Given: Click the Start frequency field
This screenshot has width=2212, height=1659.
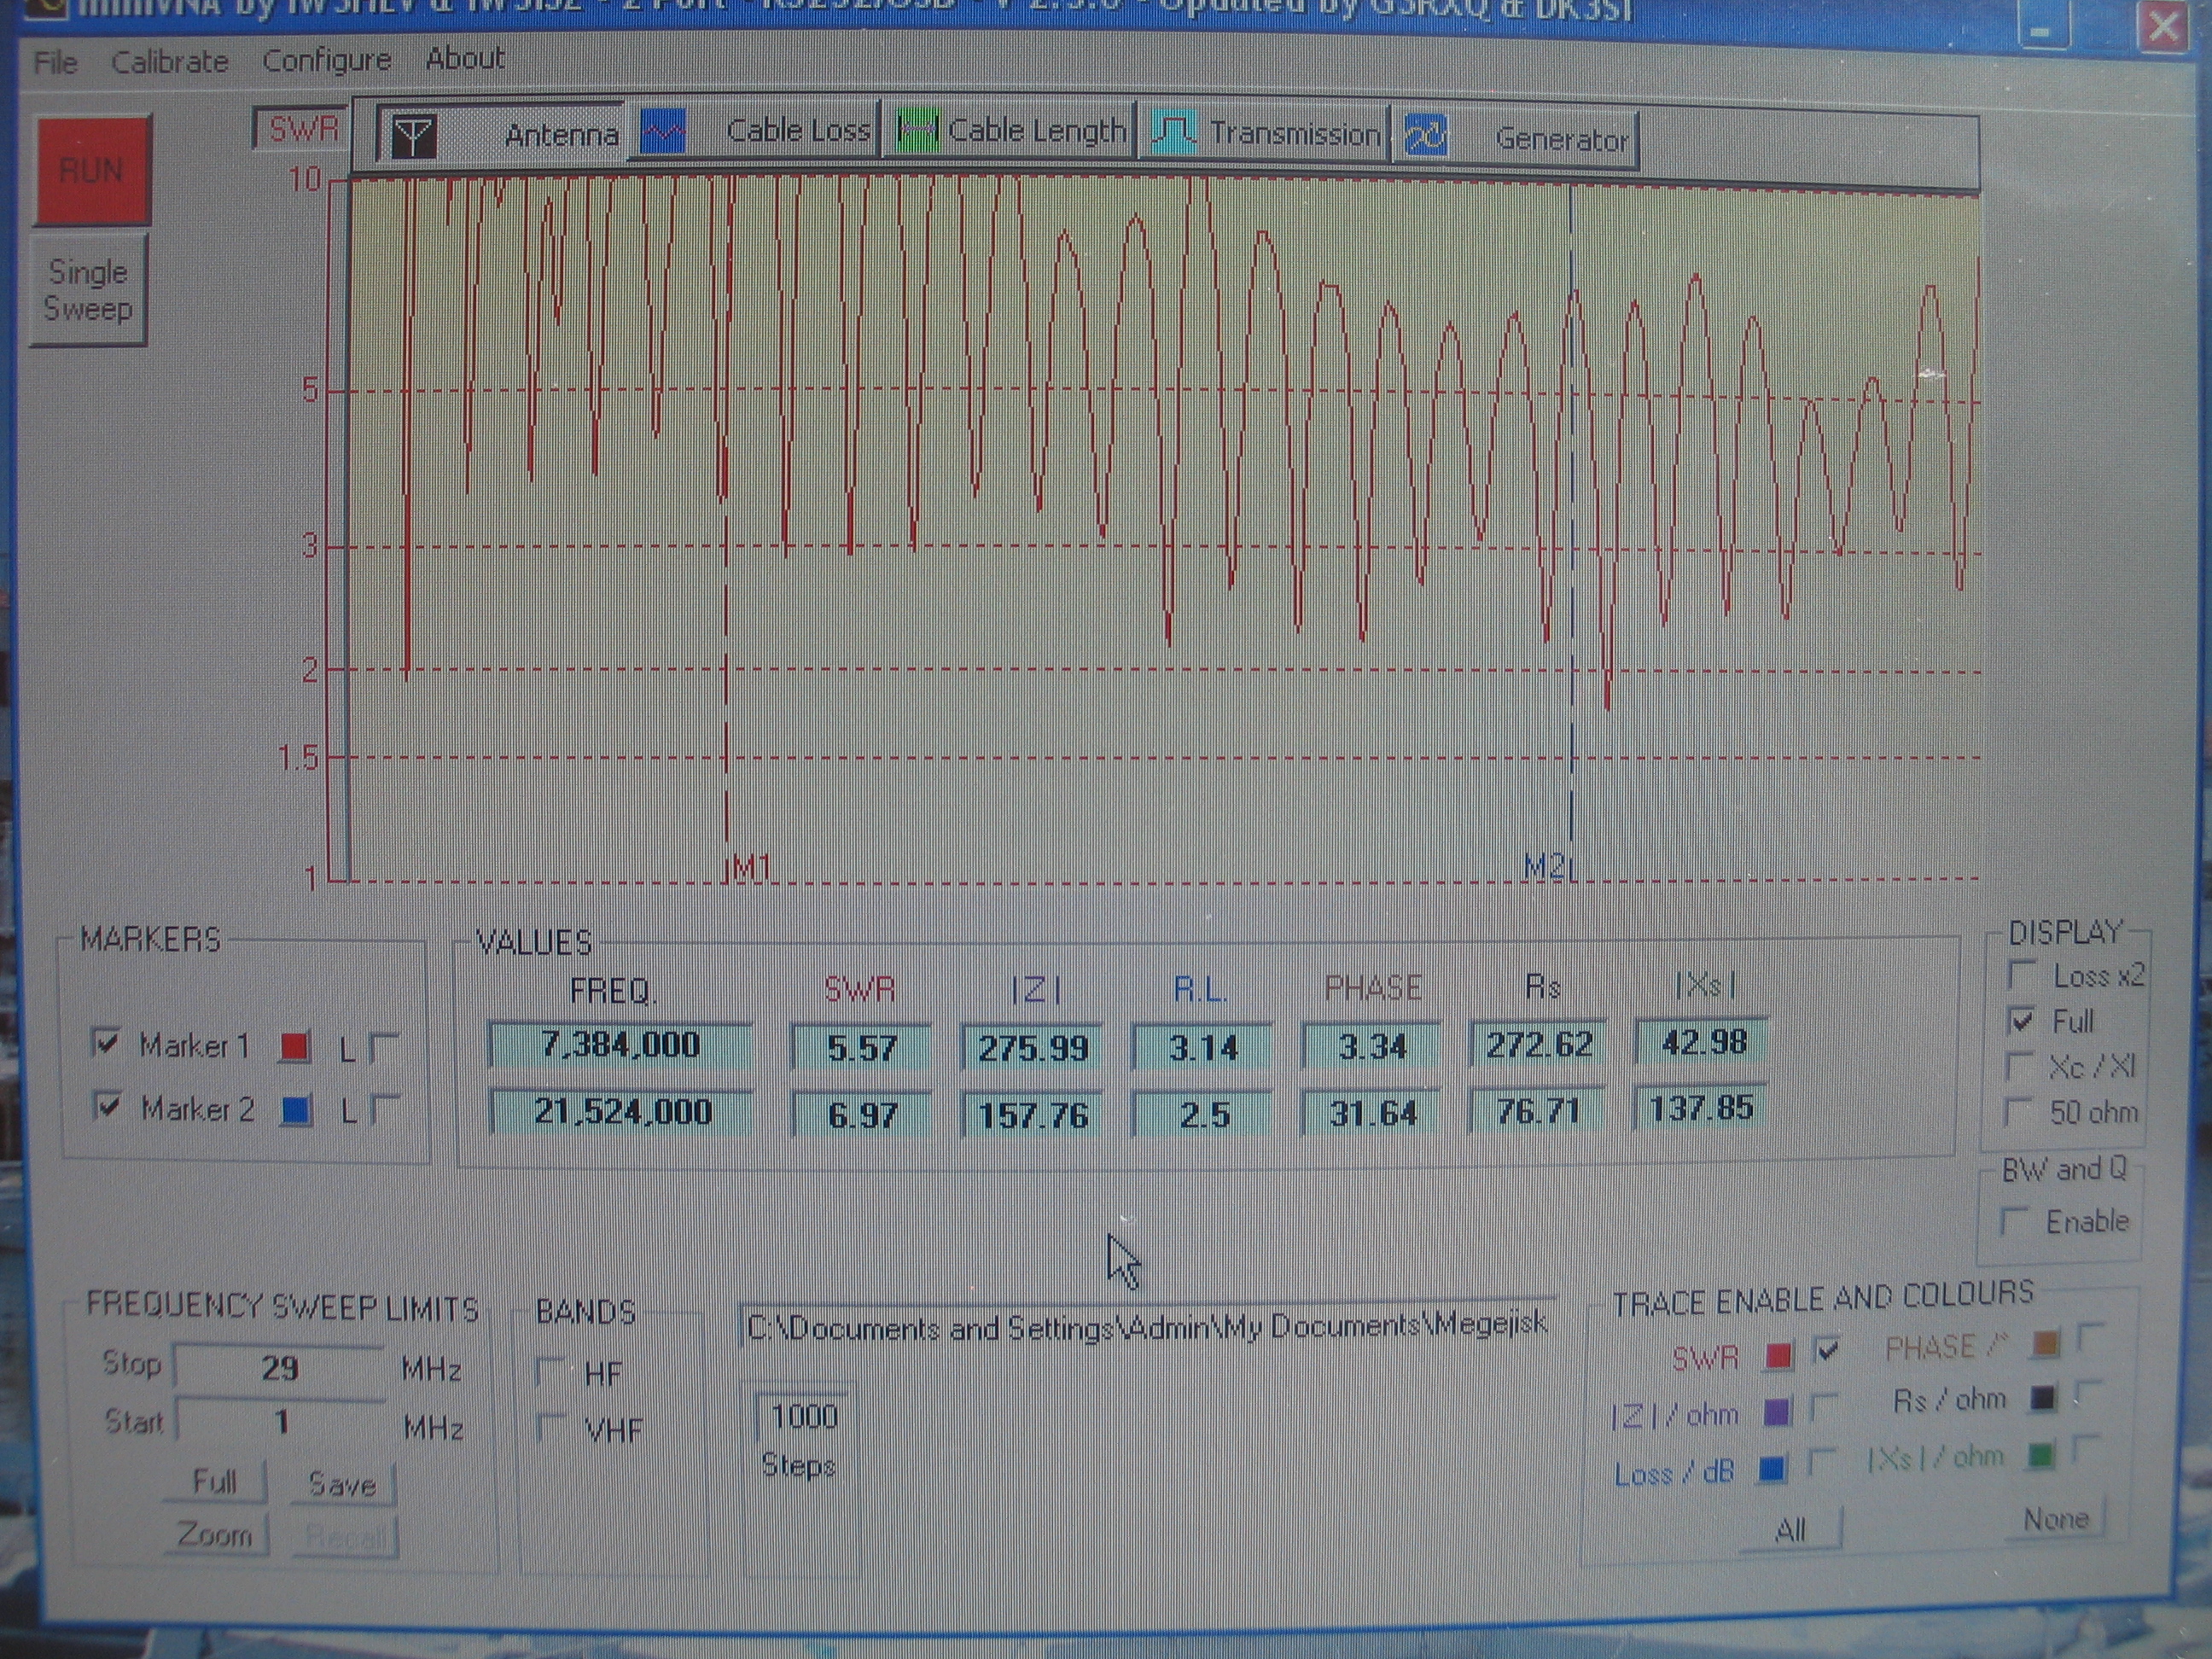Looking at the screenshot, I should (281, 1421).
